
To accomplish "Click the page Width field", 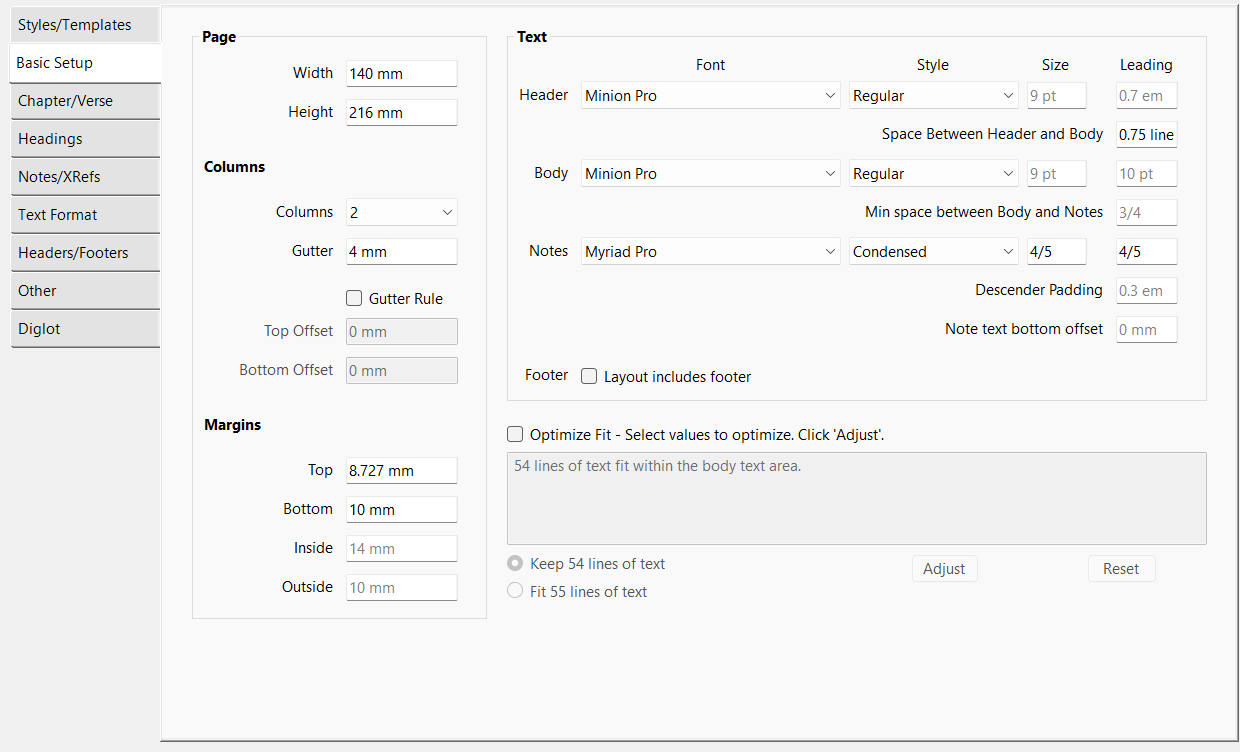I will coord(401,74).
